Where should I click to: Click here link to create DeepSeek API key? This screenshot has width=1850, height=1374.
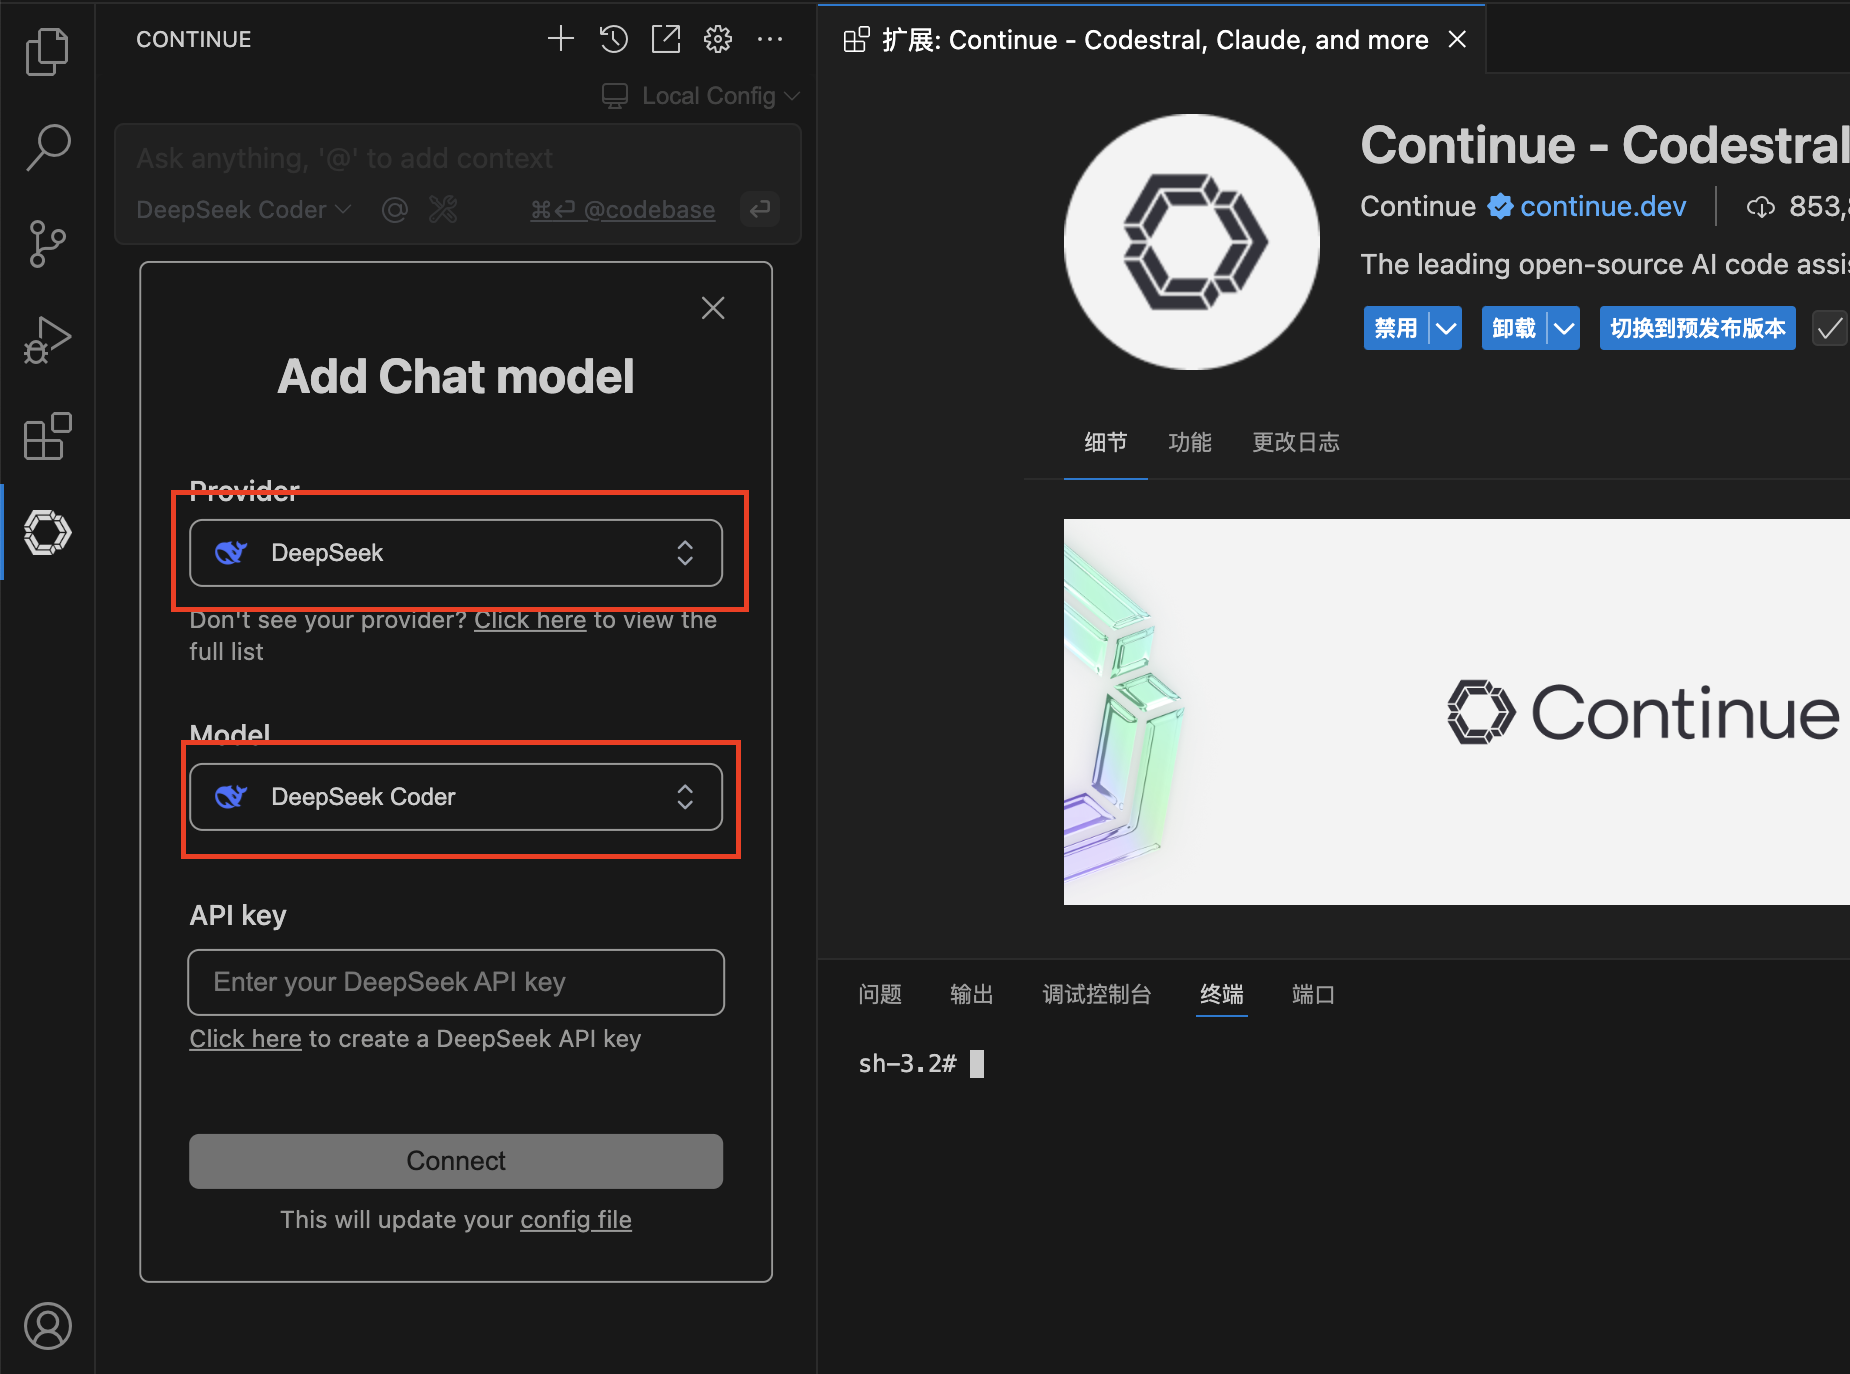[x=245, y=1039]
